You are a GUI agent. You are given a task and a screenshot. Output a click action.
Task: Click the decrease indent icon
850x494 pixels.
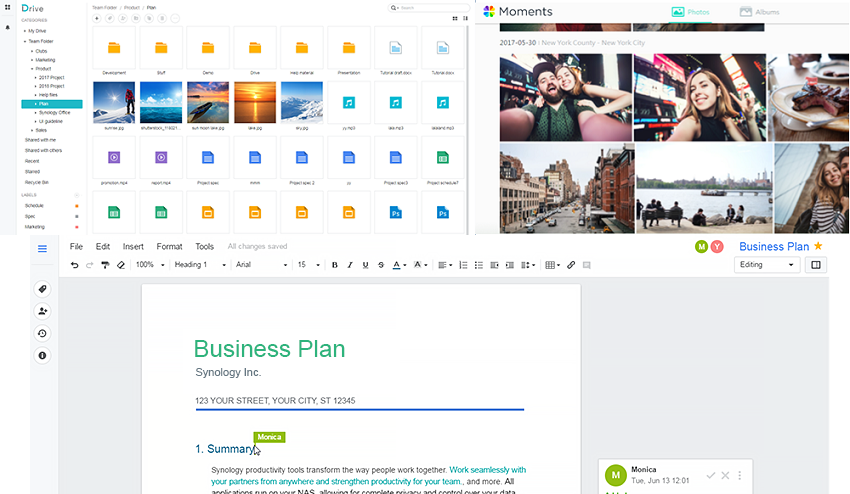(494, 265)
